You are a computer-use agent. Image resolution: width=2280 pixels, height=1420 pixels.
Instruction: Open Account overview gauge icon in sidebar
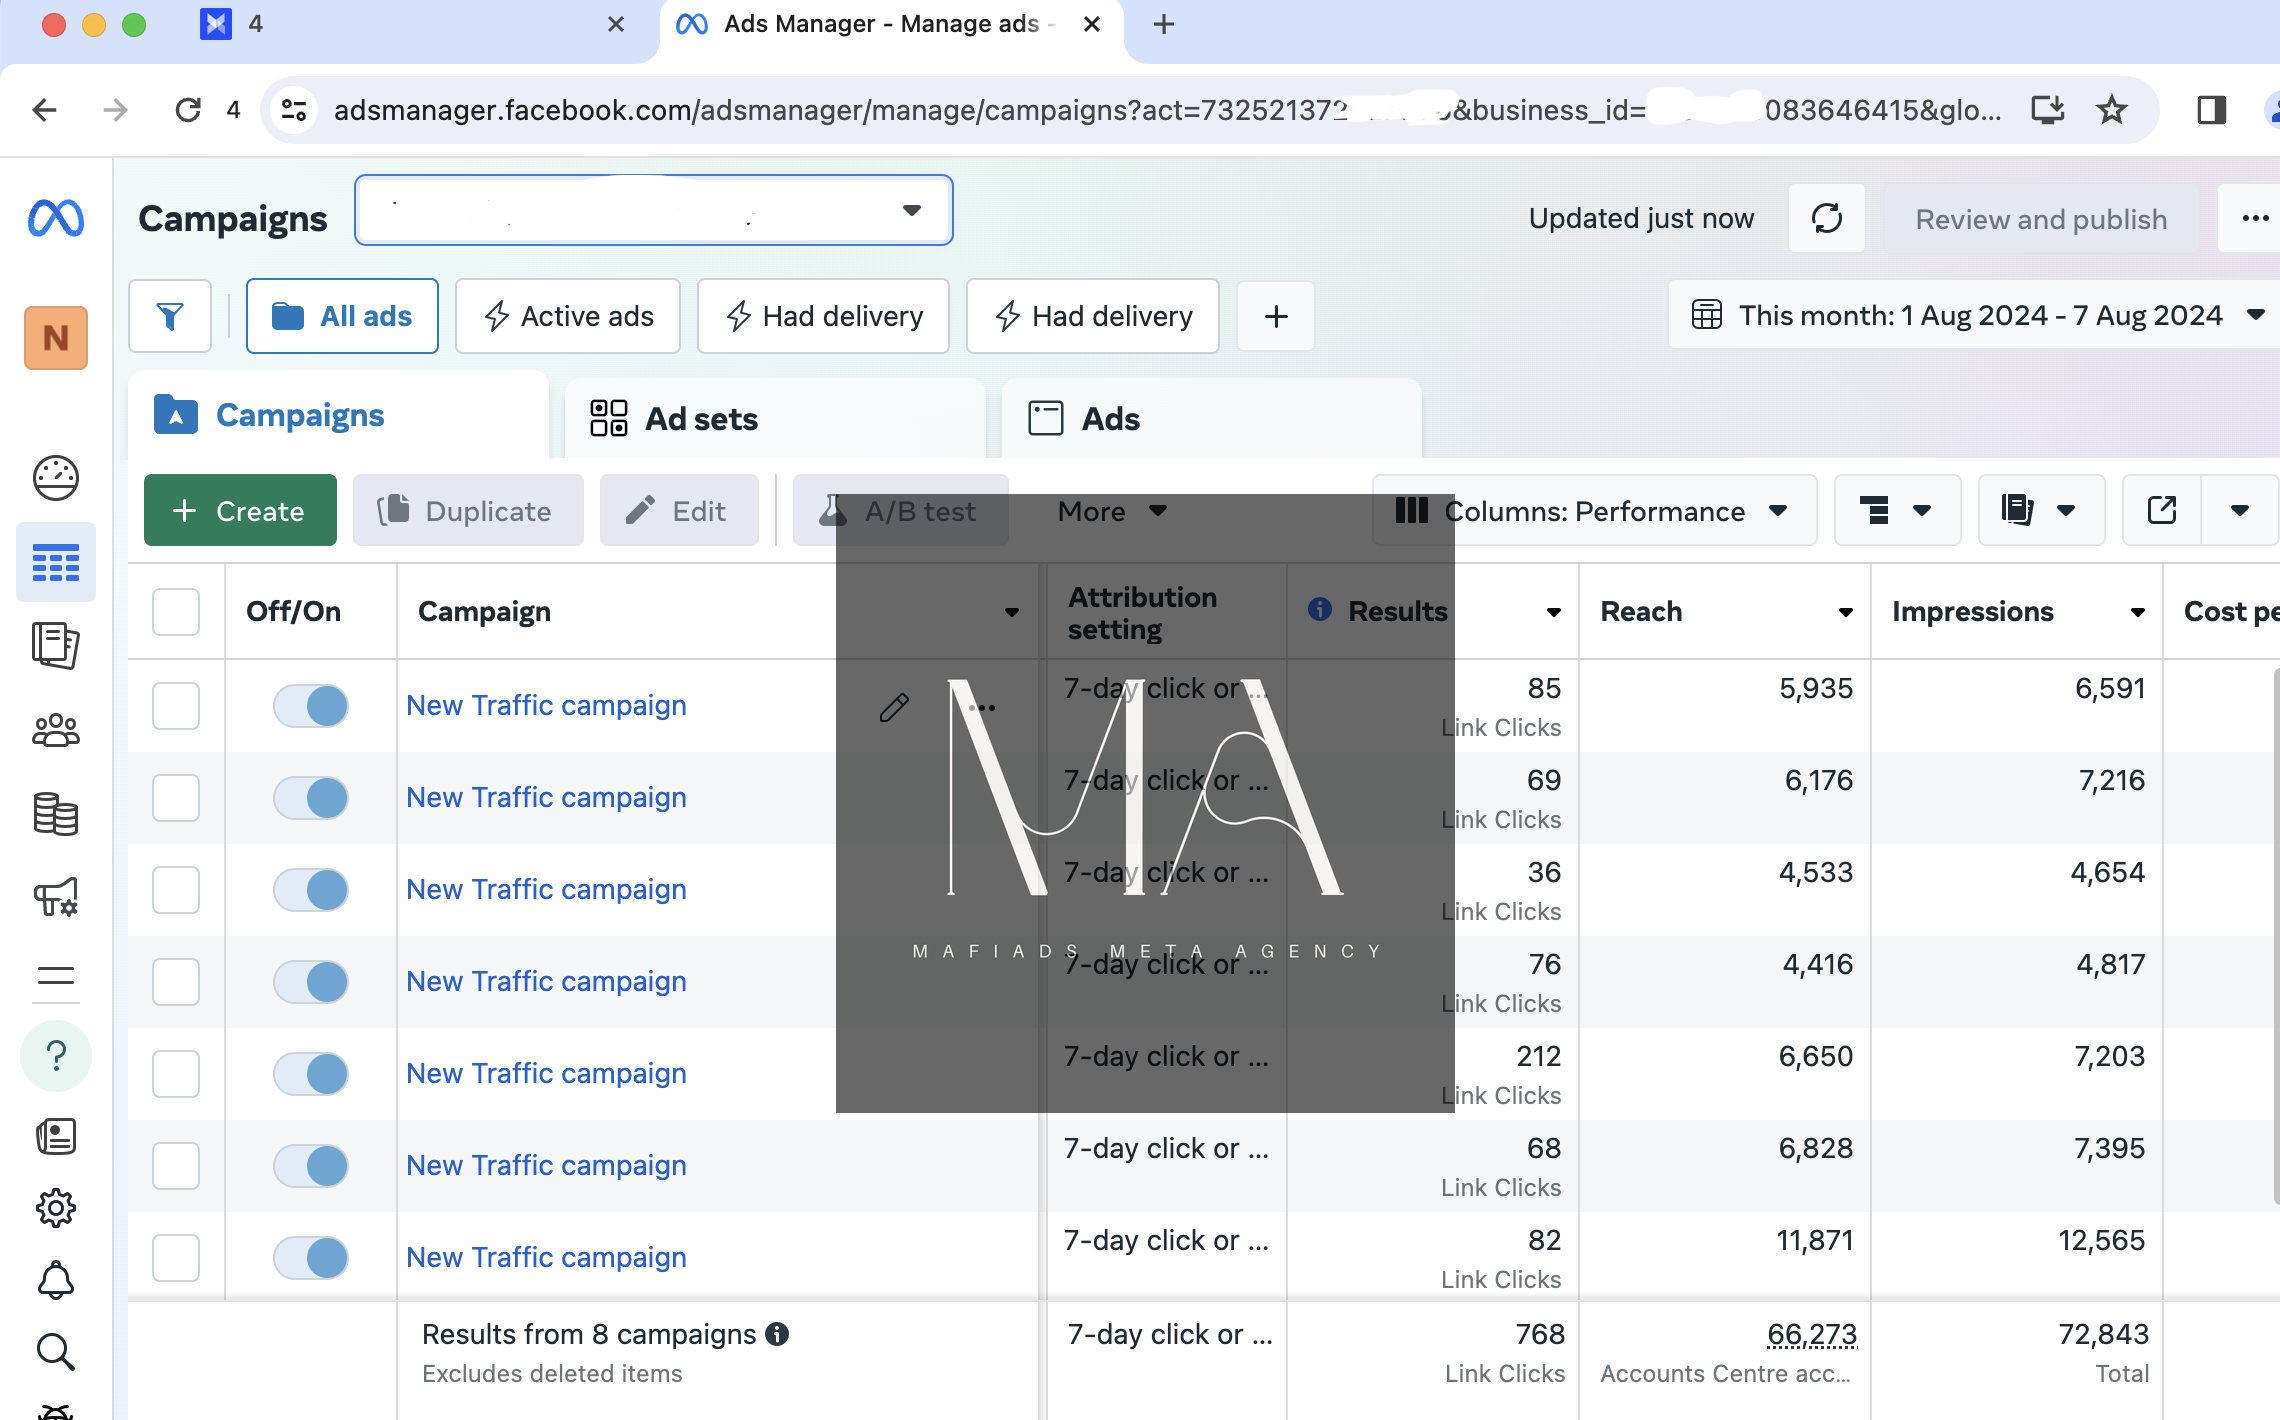click(x=56, y=478)
